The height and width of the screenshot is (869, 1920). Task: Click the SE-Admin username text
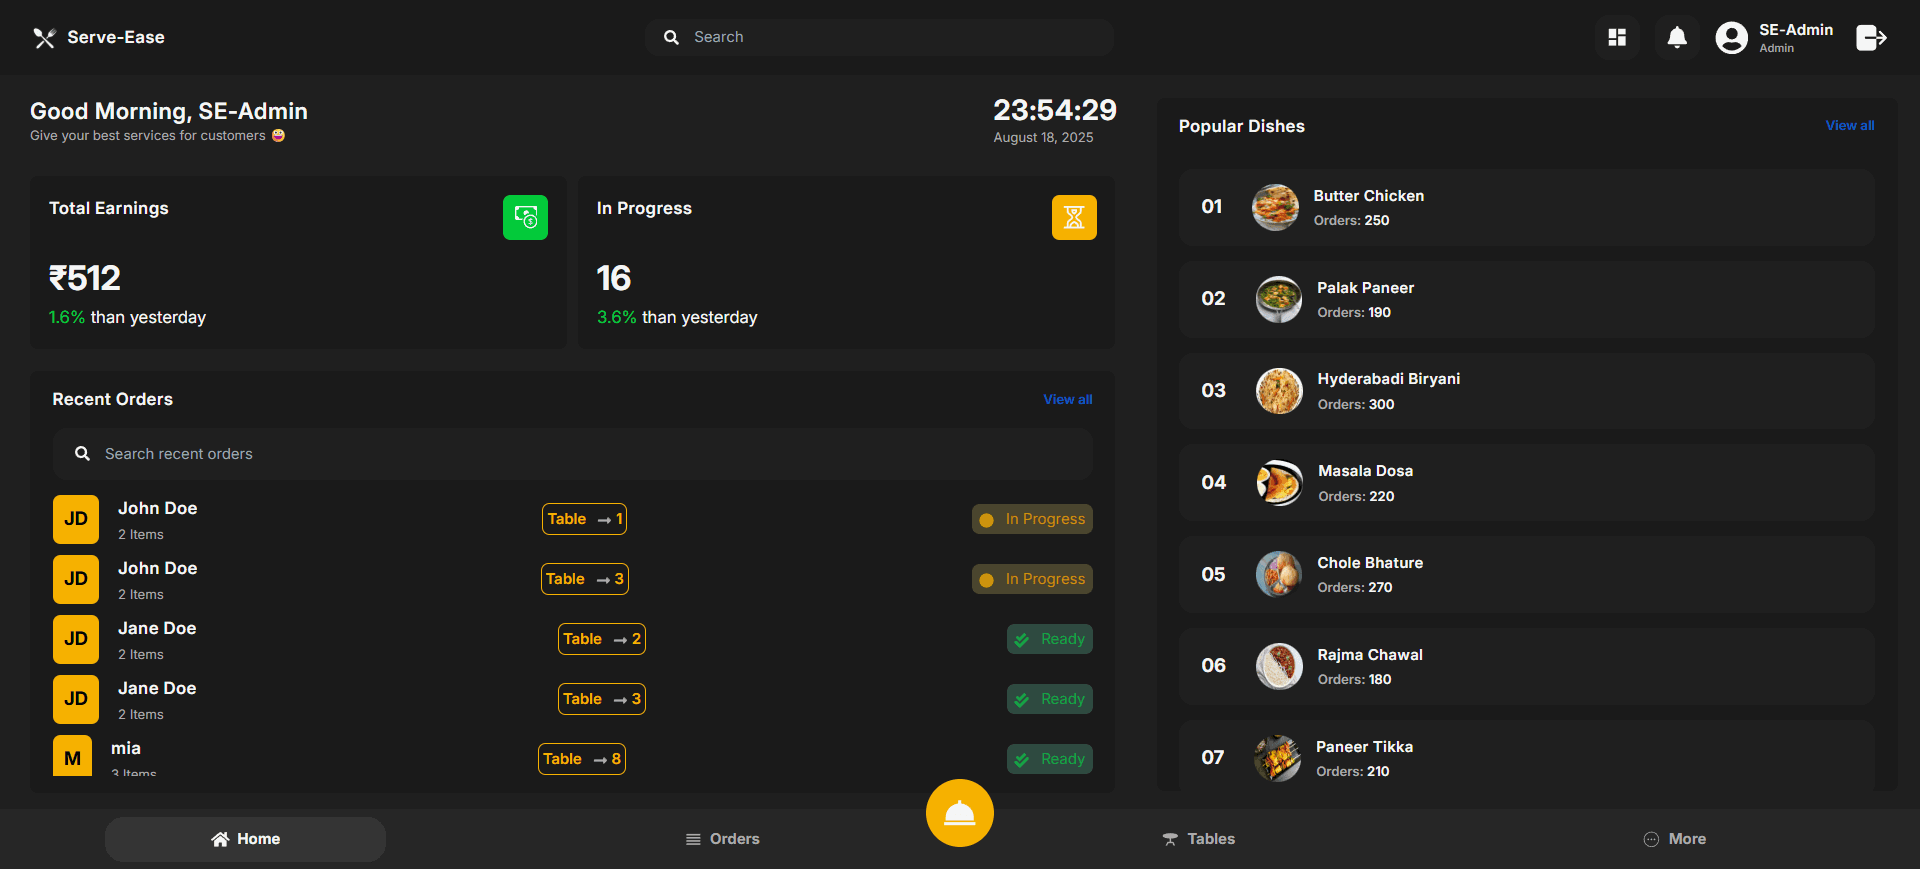pyautogui.click(x=1796, y=30)
